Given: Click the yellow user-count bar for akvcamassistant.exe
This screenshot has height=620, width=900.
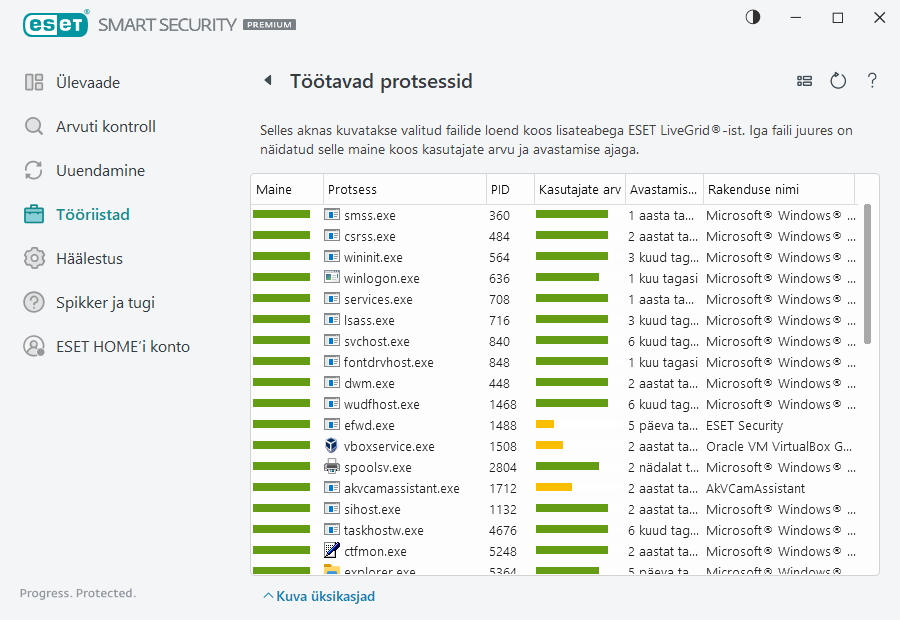Looking at the screenshot, I should [x=553, y=488].
